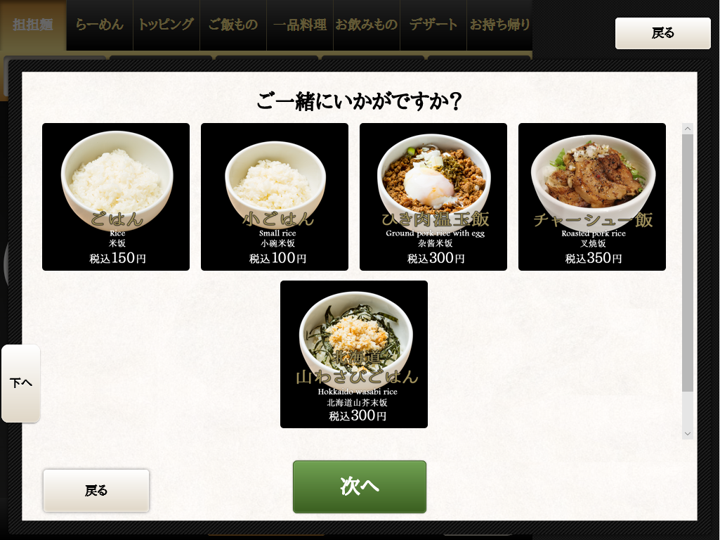Click the top-right 戻る button
Image resolution: width=720 pixels, height=540 pixels.
tap(663, 33)
